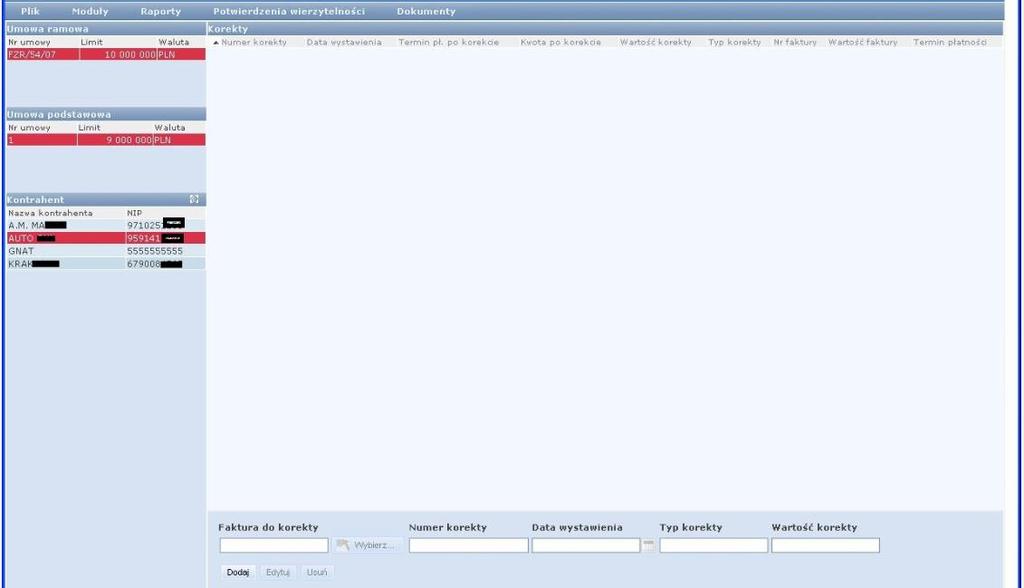Select the 9 000 000 limit row

pyautogui.click(x=106, y=140)
